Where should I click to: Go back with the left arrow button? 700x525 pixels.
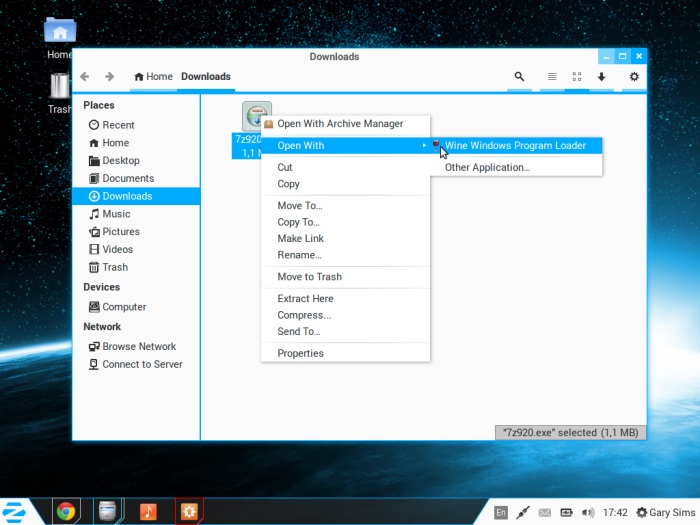85,76
